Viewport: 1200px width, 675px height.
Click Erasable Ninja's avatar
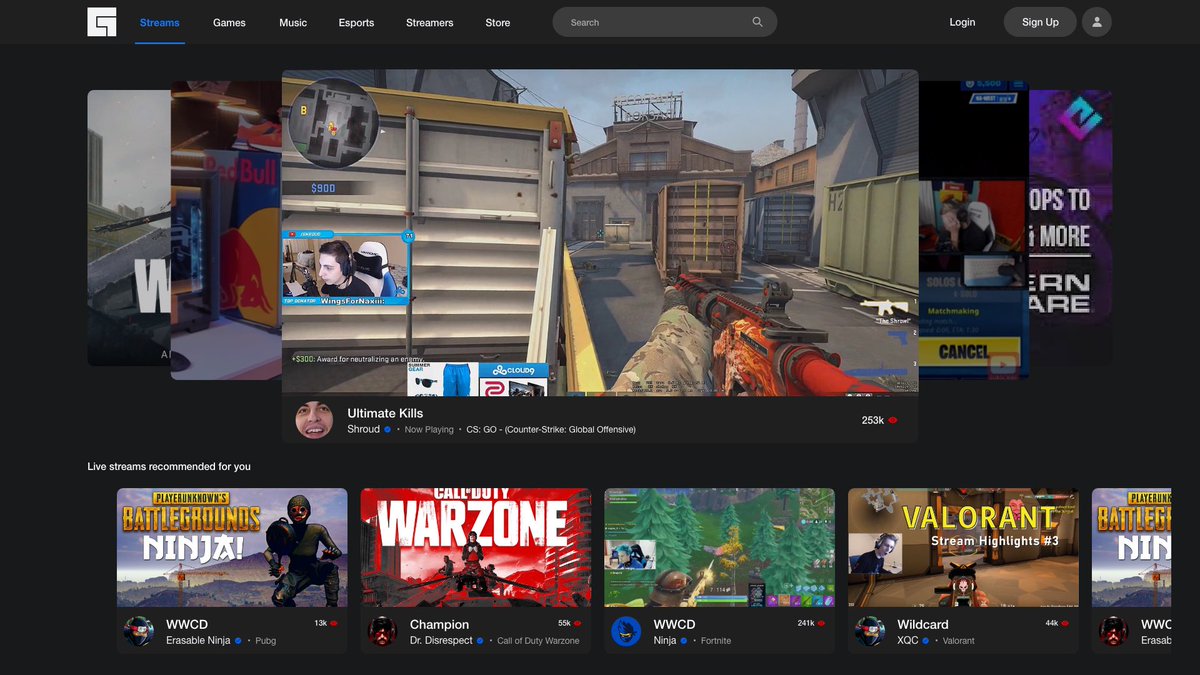[139, 631]
